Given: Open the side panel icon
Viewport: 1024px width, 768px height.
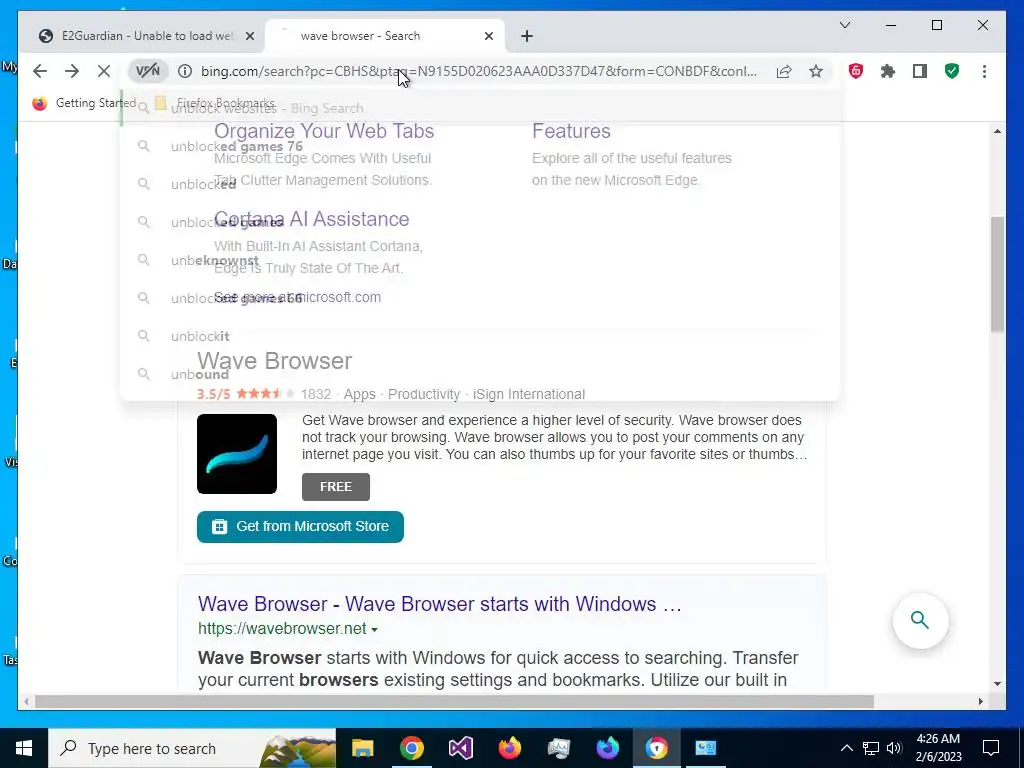Looking at the screenshot, I should [920, 71].
